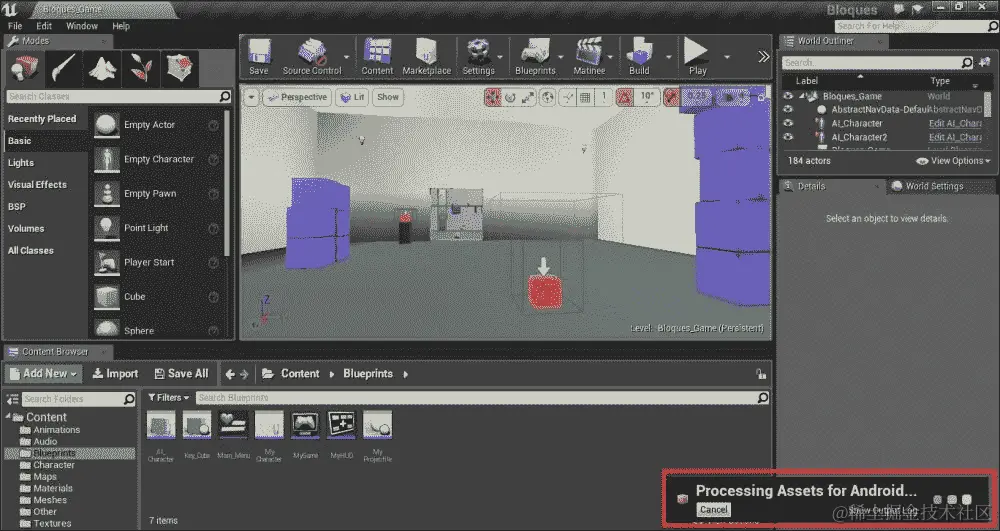
Task: Select the Landscape mode icon
Action: click(x=102, y=68)
